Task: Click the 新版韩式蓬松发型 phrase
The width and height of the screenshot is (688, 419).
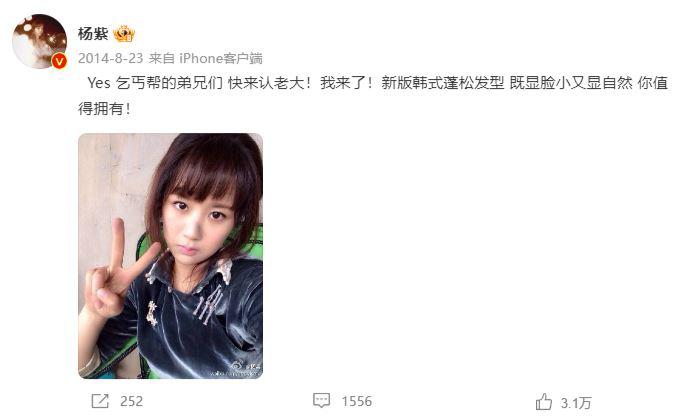Action: [443, 83]
